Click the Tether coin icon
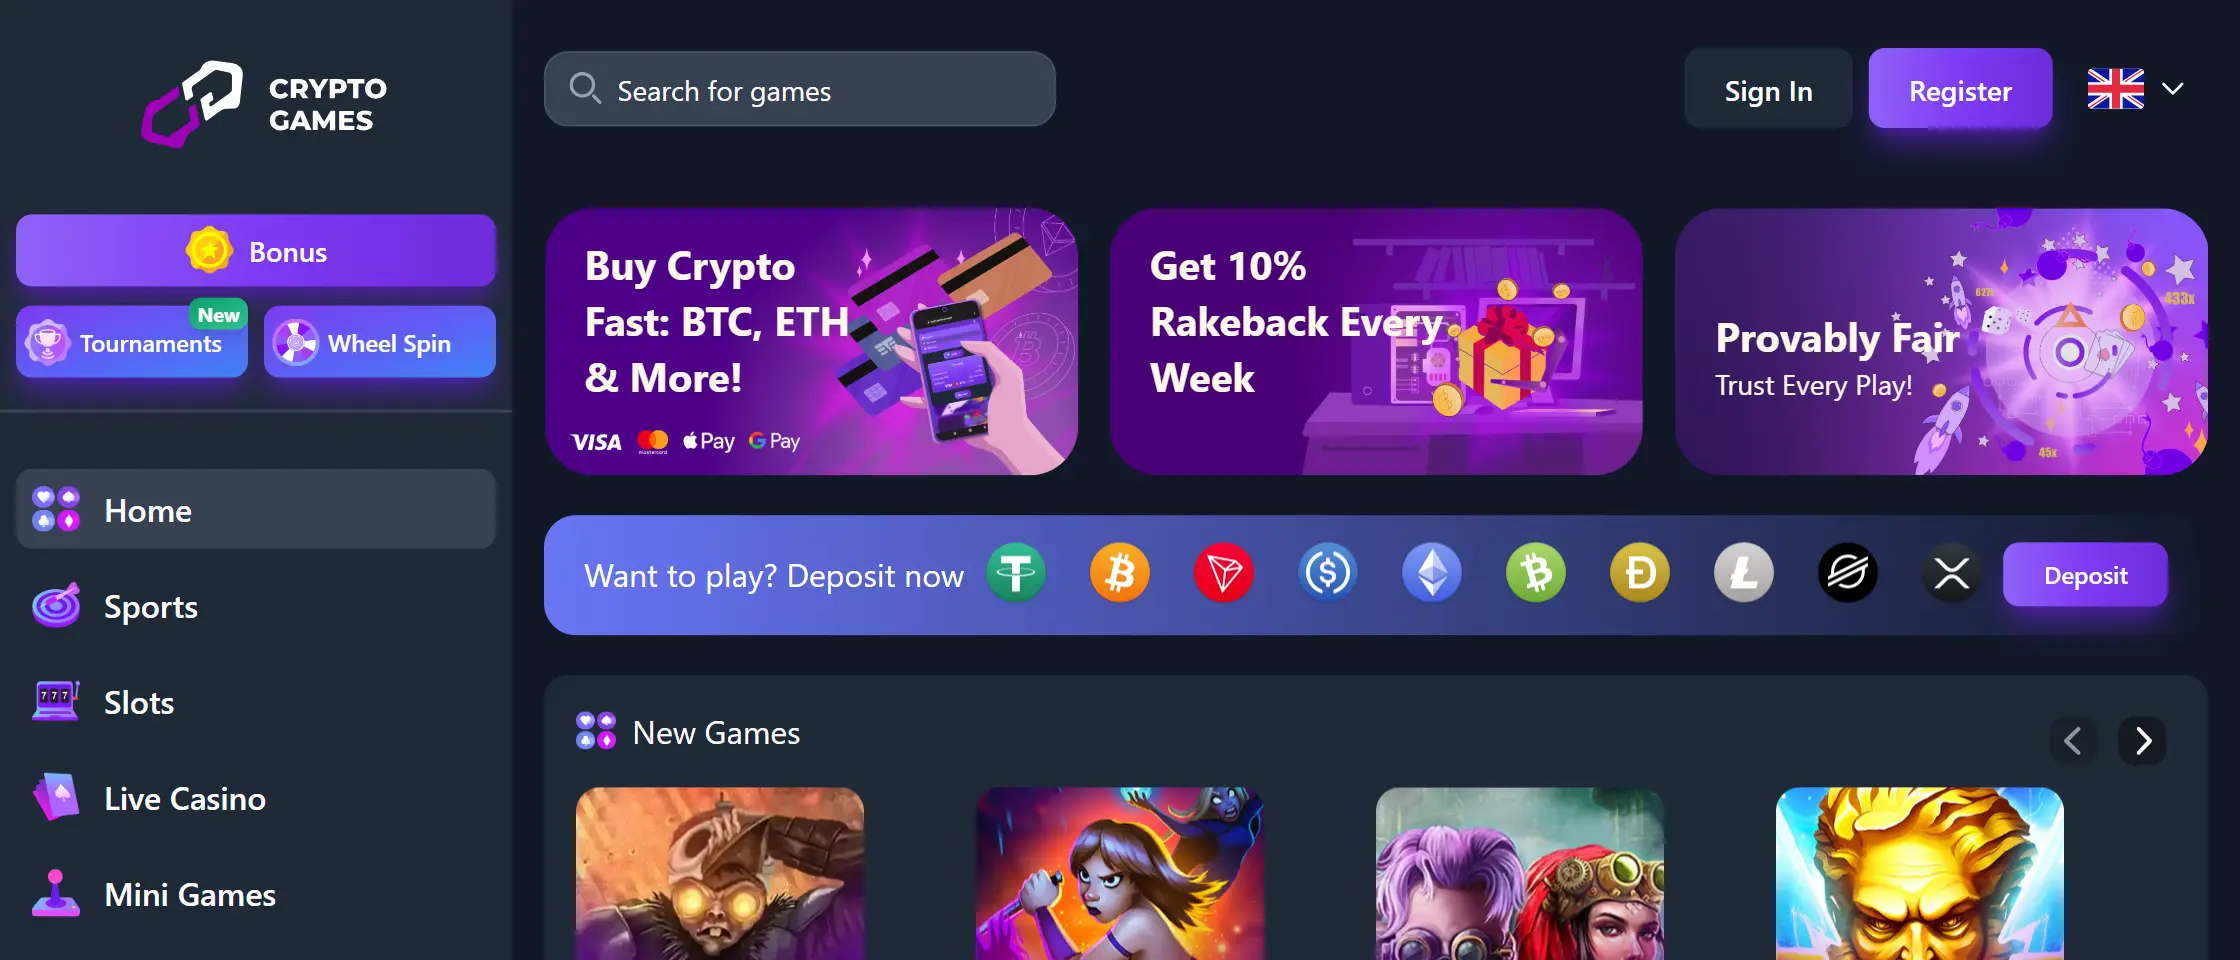2240x960 pixels. click(1016, 573)
